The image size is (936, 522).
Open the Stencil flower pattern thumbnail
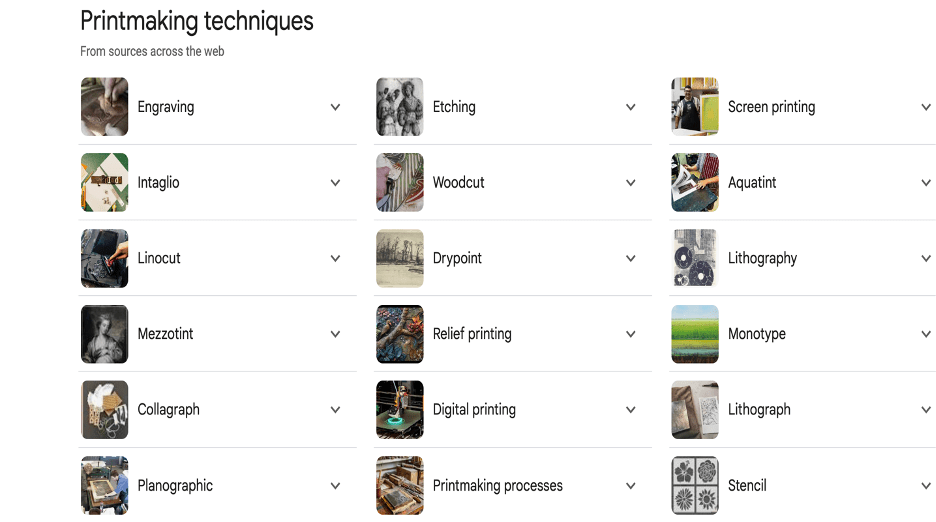(695, 486)
